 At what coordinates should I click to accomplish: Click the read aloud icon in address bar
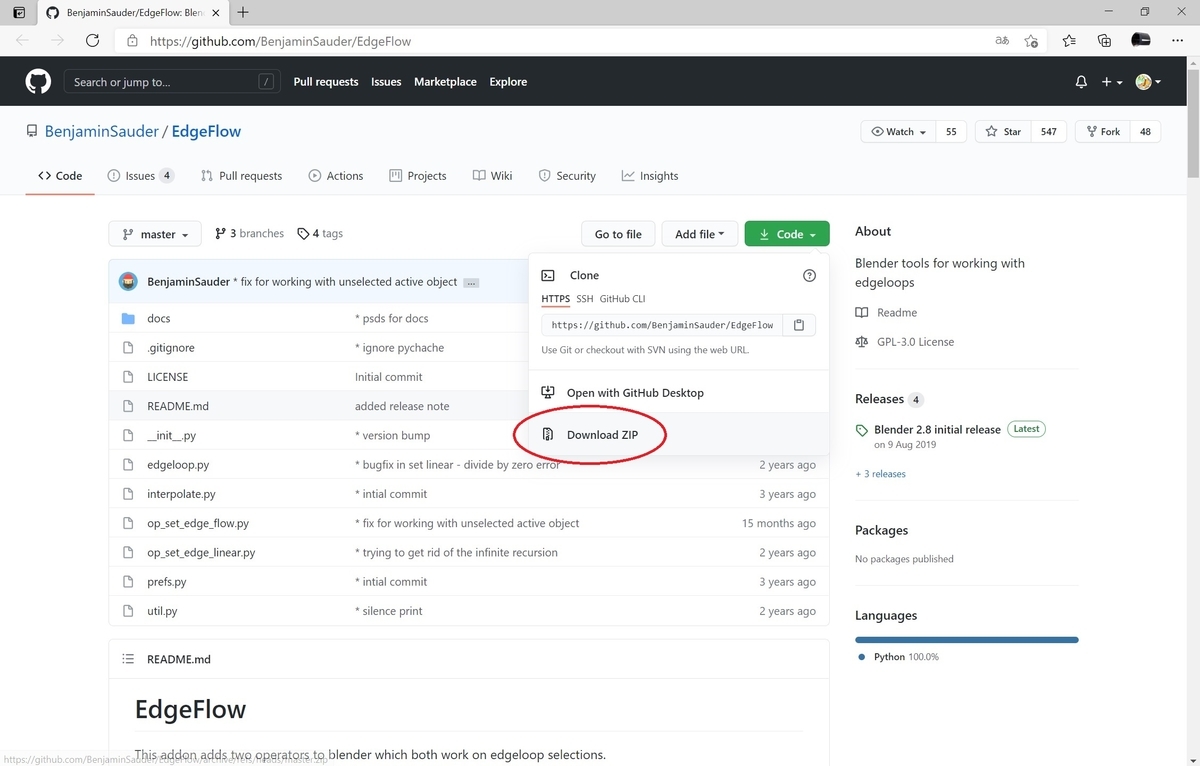1002,41
